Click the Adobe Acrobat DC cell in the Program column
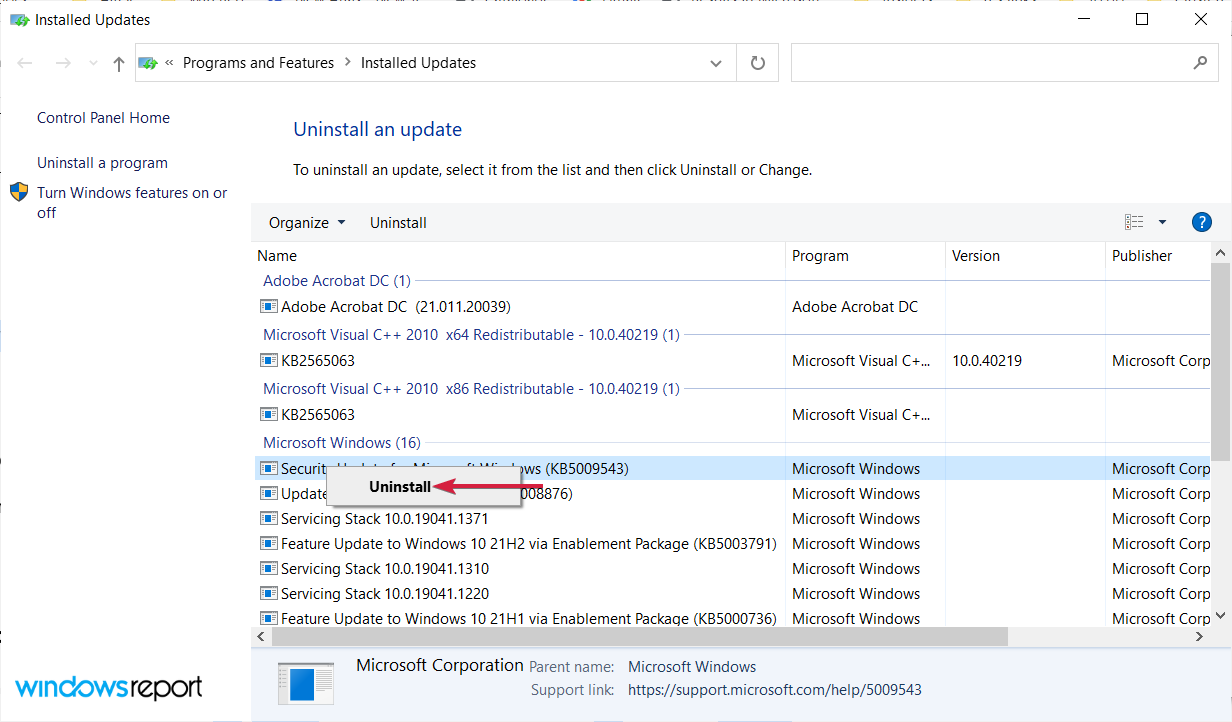 [855, 307]
